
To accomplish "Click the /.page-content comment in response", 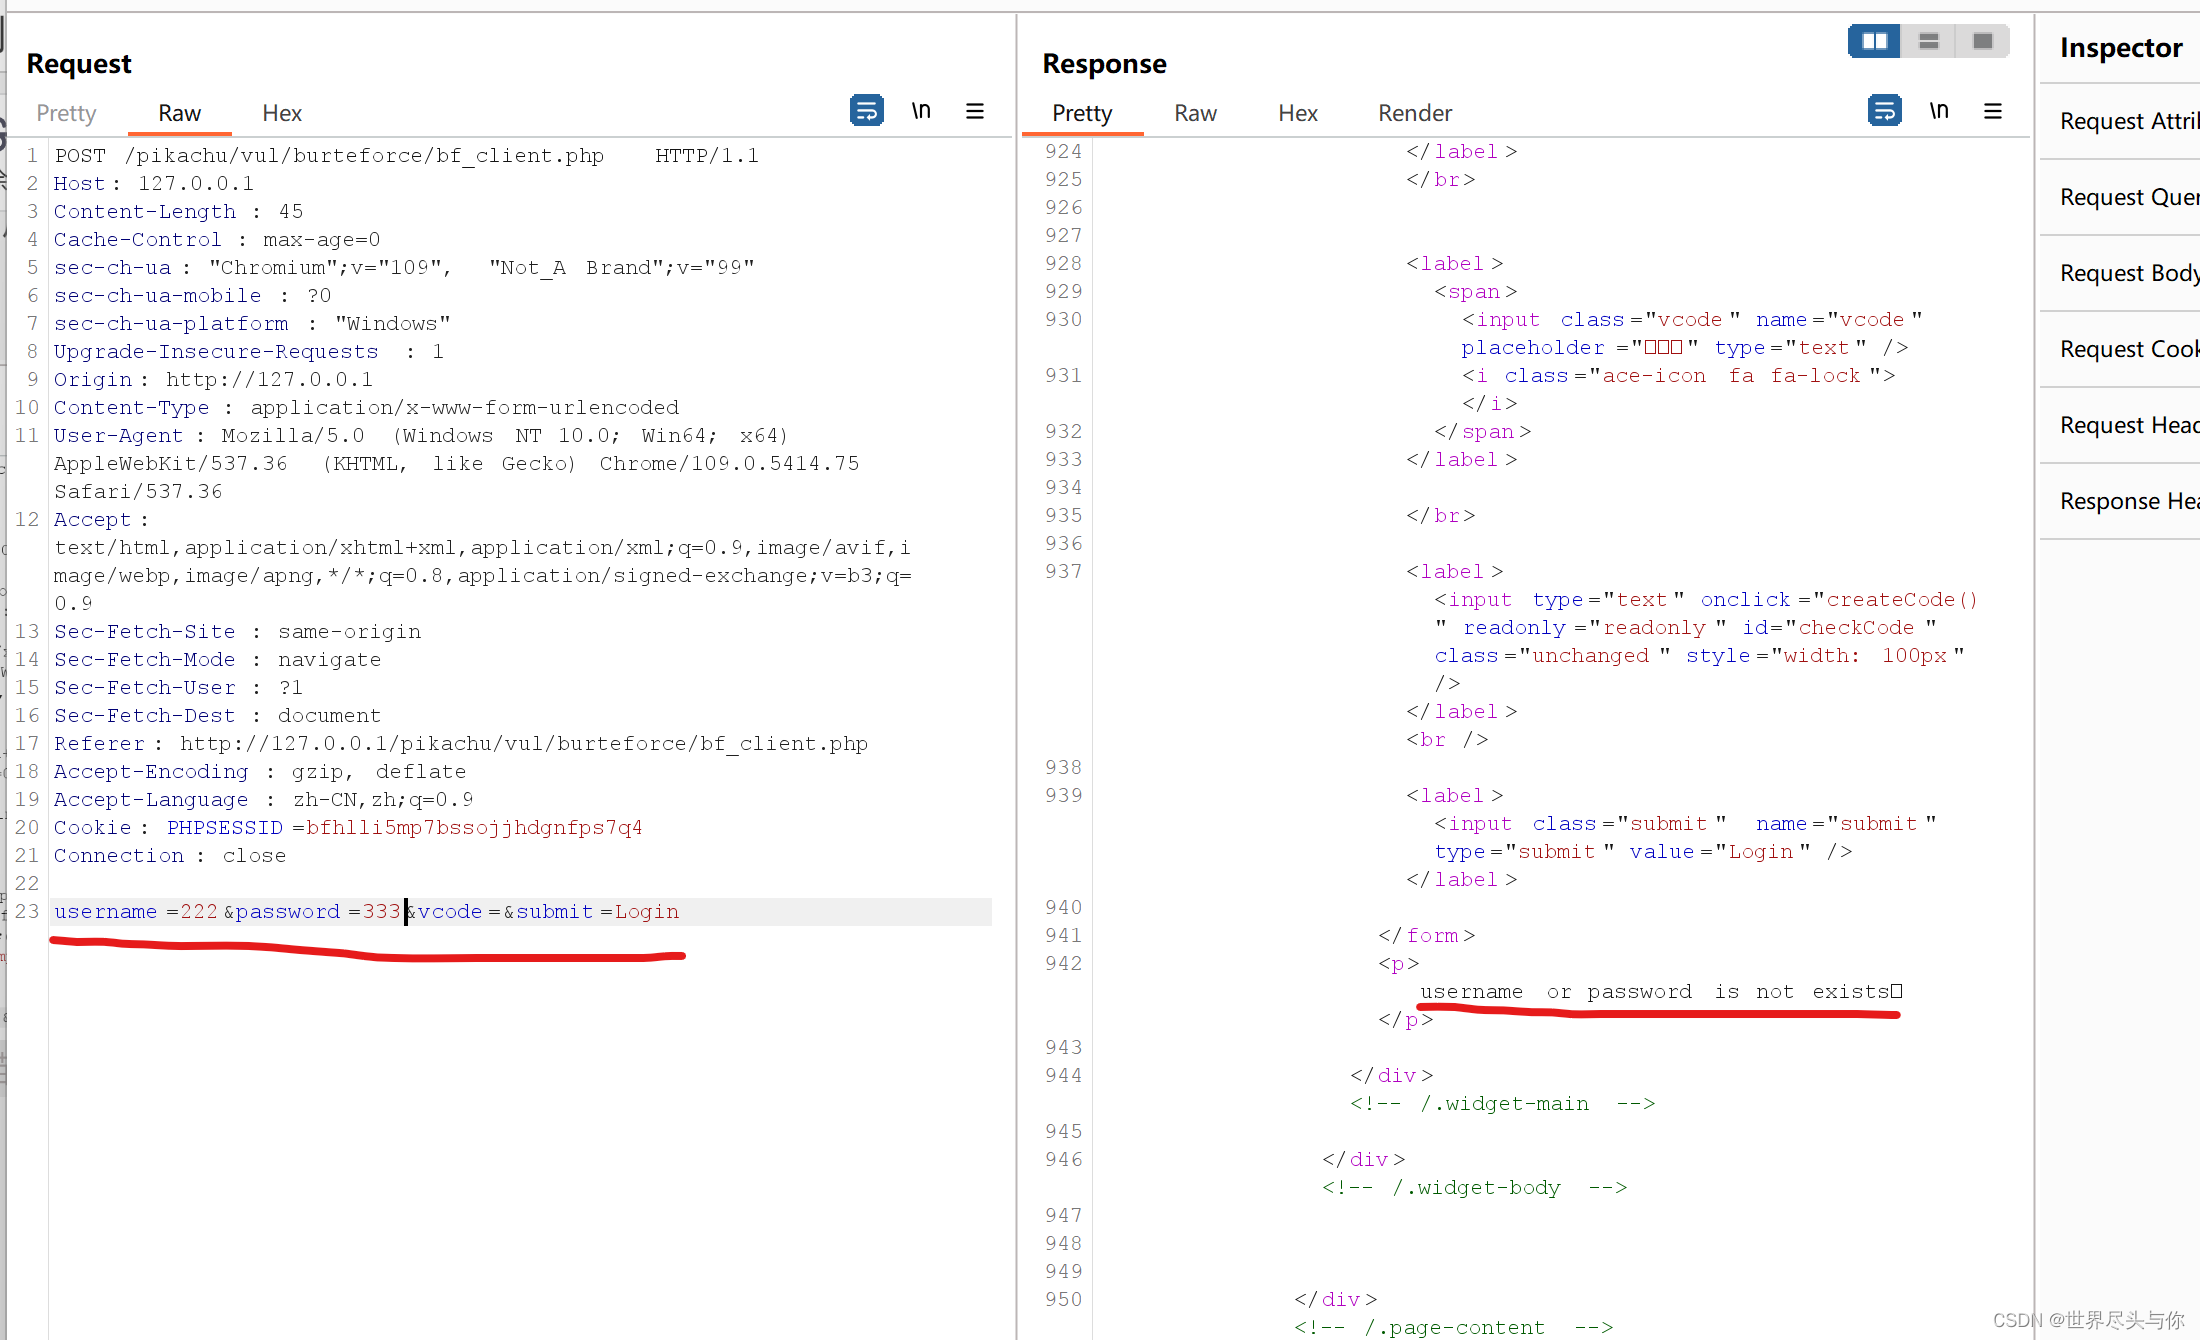I will (x=1453, y=1327).
